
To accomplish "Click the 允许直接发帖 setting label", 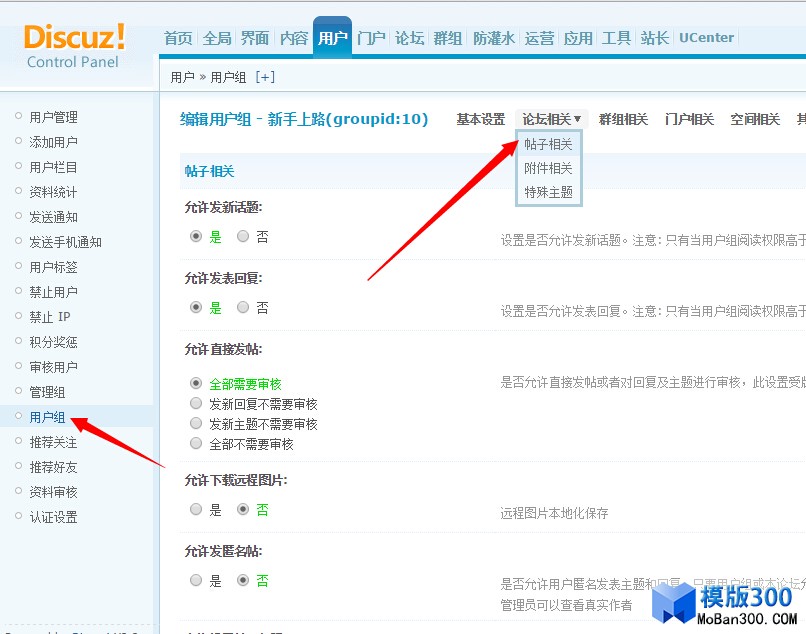I will tap(223, 350).
